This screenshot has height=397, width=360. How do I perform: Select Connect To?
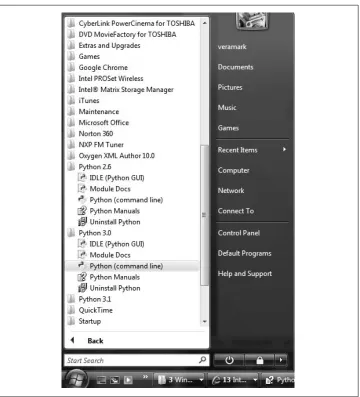pos(236,211)
